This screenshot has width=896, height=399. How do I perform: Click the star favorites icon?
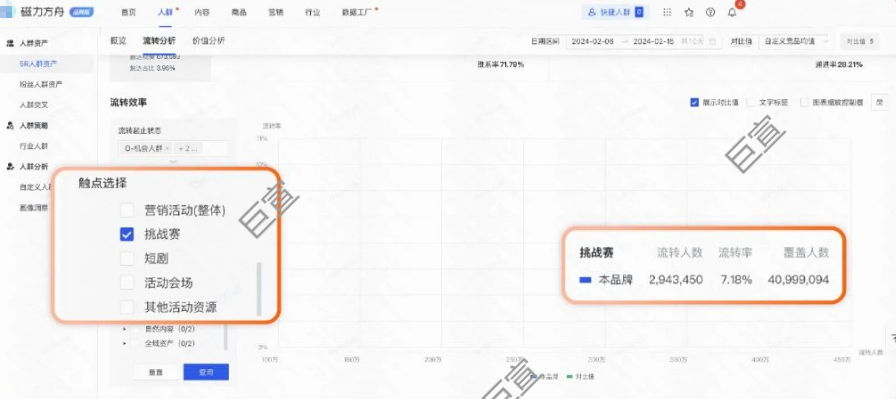689,12
